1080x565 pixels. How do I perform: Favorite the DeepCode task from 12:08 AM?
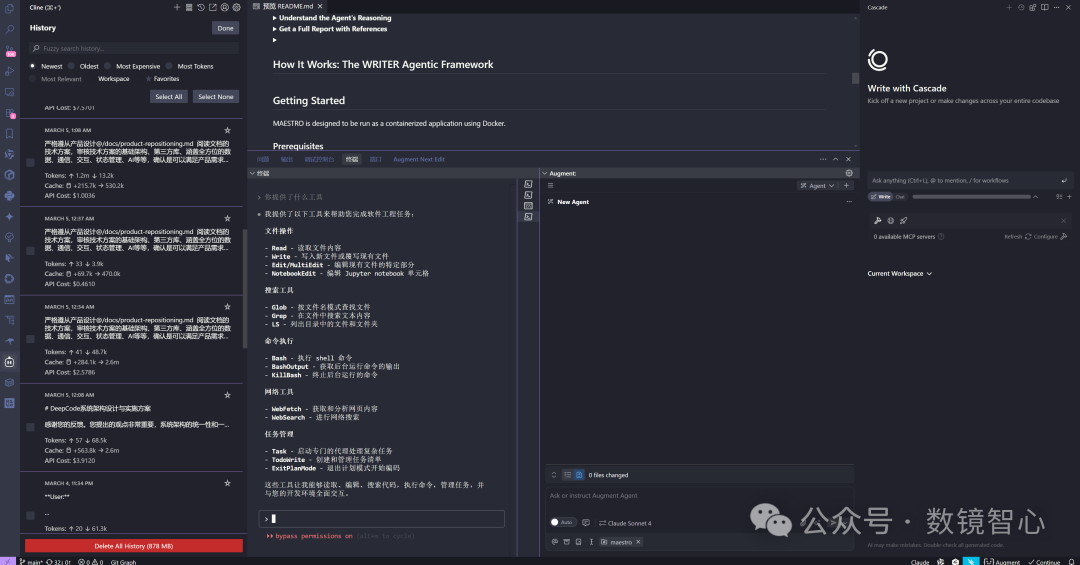point(227,395)
